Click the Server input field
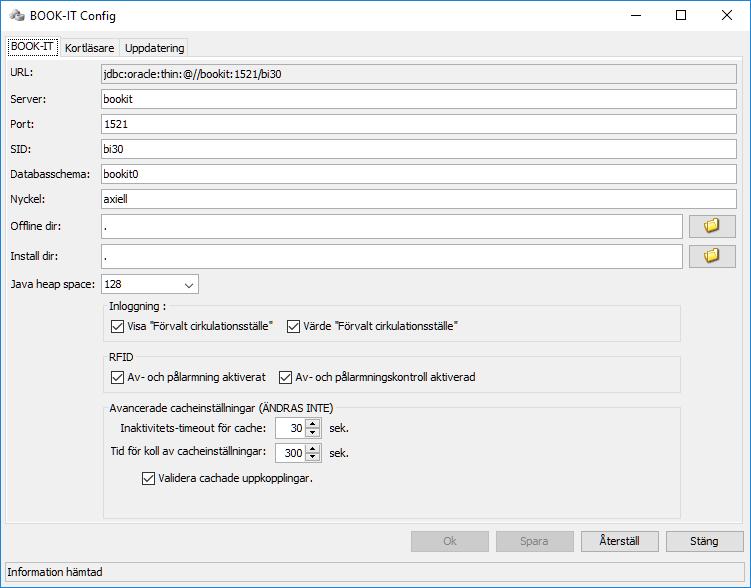The height and width of the screenshot is (588, 751). pyautogui.click(x=419, y=99)
